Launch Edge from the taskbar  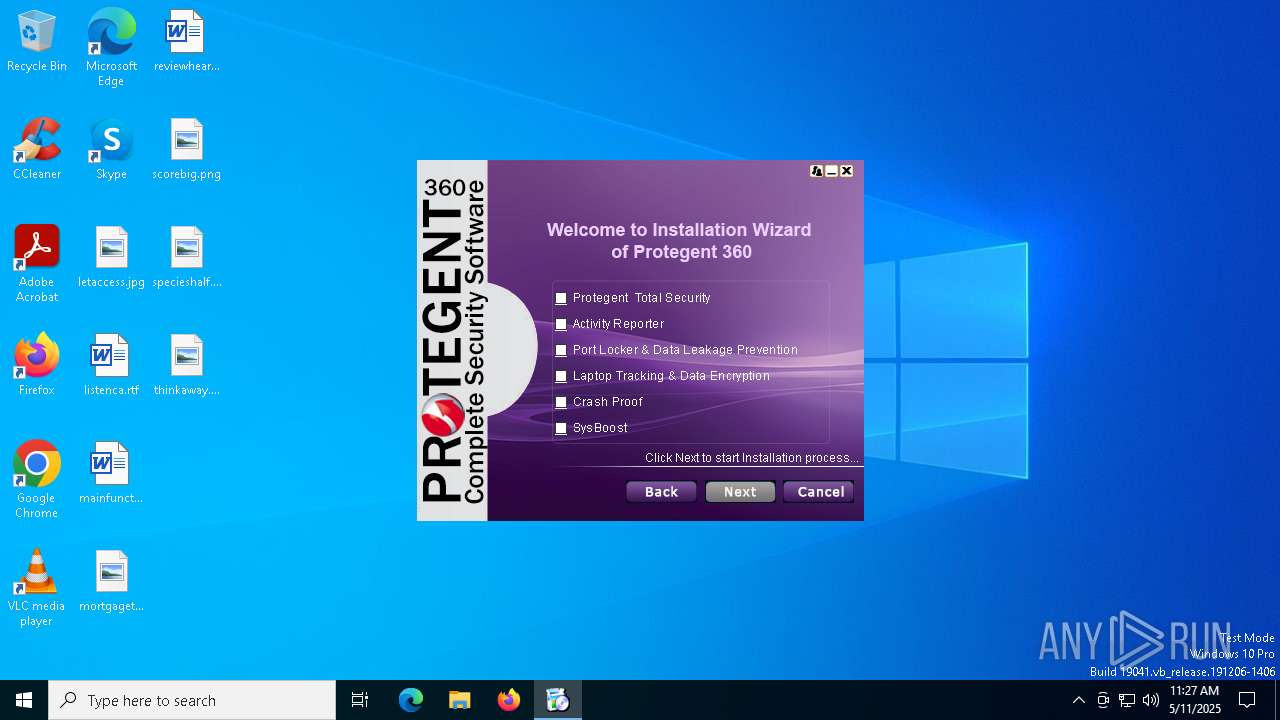tap(411, 700)
